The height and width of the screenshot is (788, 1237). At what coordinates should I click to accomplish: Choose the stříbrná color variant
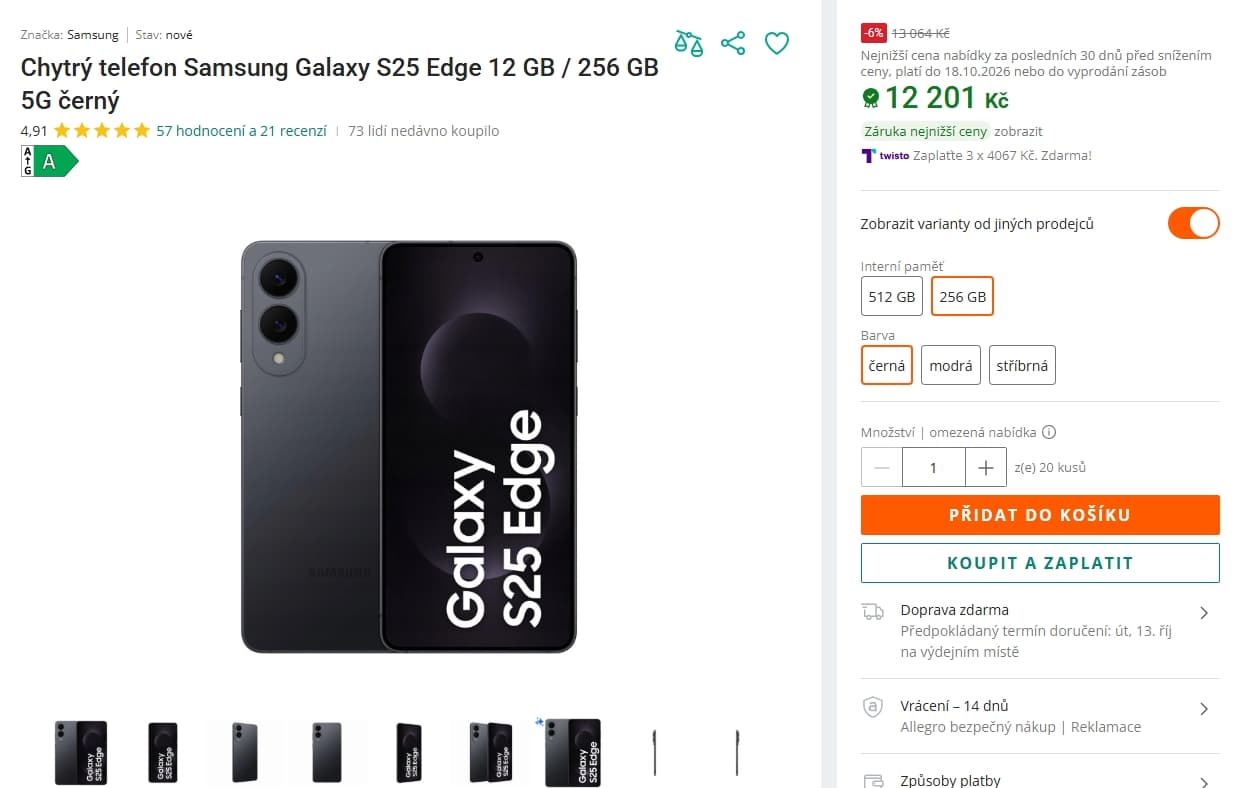coord(1022,365)
